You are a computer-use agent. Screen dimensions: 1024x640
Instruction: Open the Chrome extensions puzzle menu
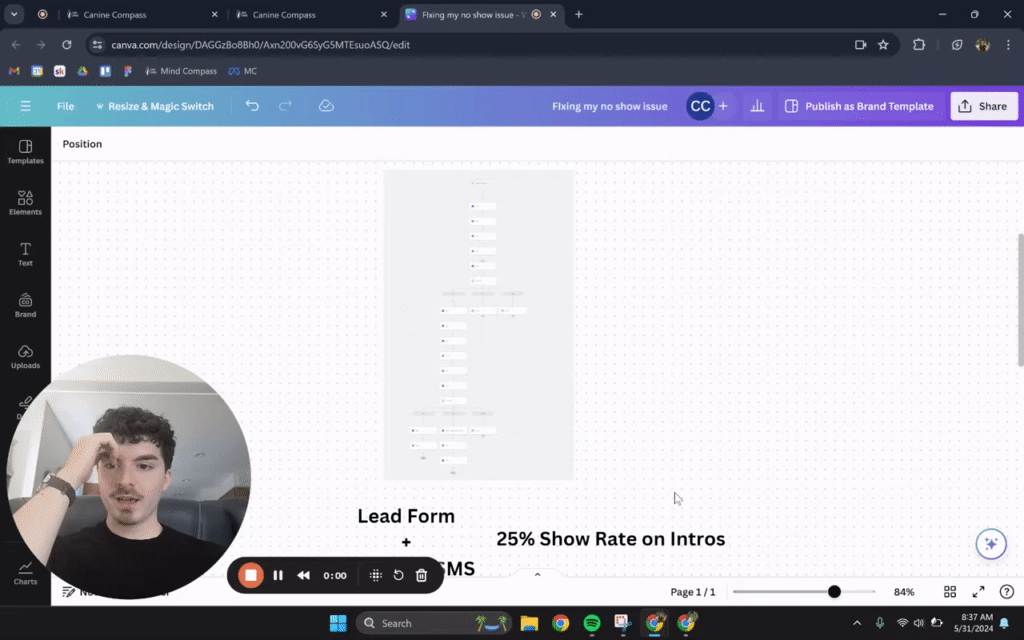[921, 45]
